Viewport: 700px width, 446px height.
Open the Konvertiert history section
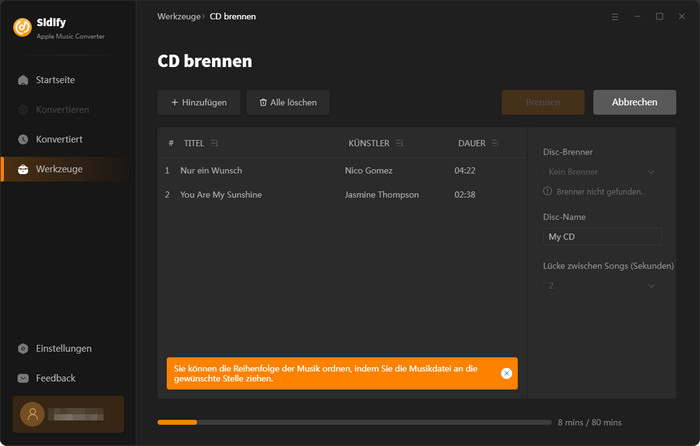[x=50, y=139]
